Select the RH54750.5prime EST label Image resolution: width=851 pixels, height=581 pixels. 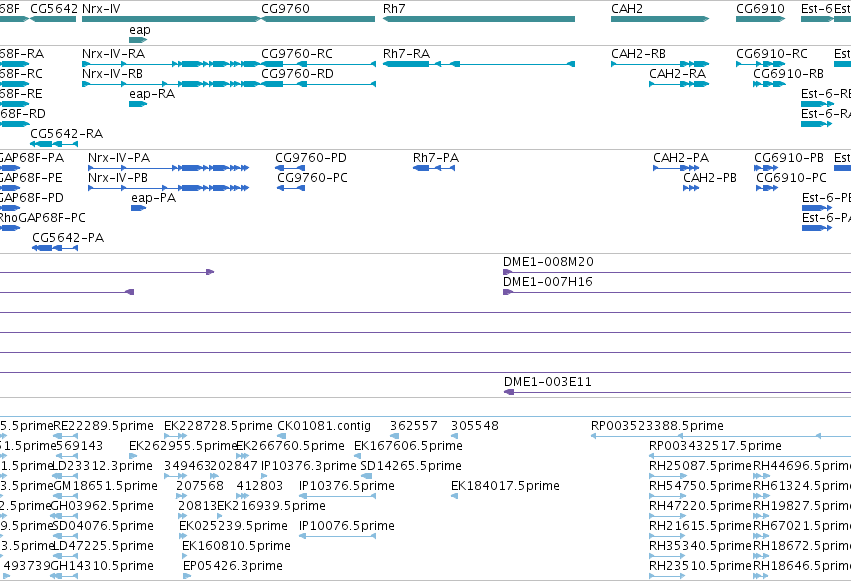[x=700, y=486]
